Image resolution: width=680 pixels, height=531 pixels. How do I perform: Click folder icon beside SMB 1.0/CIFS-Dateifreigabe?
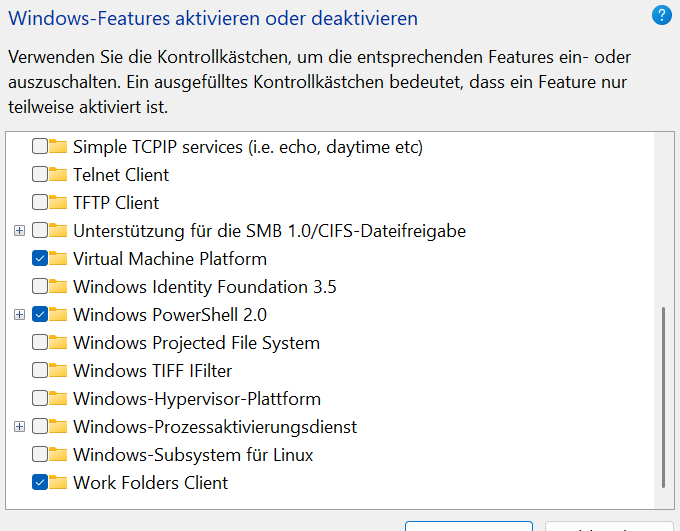[x=58, y=230]
